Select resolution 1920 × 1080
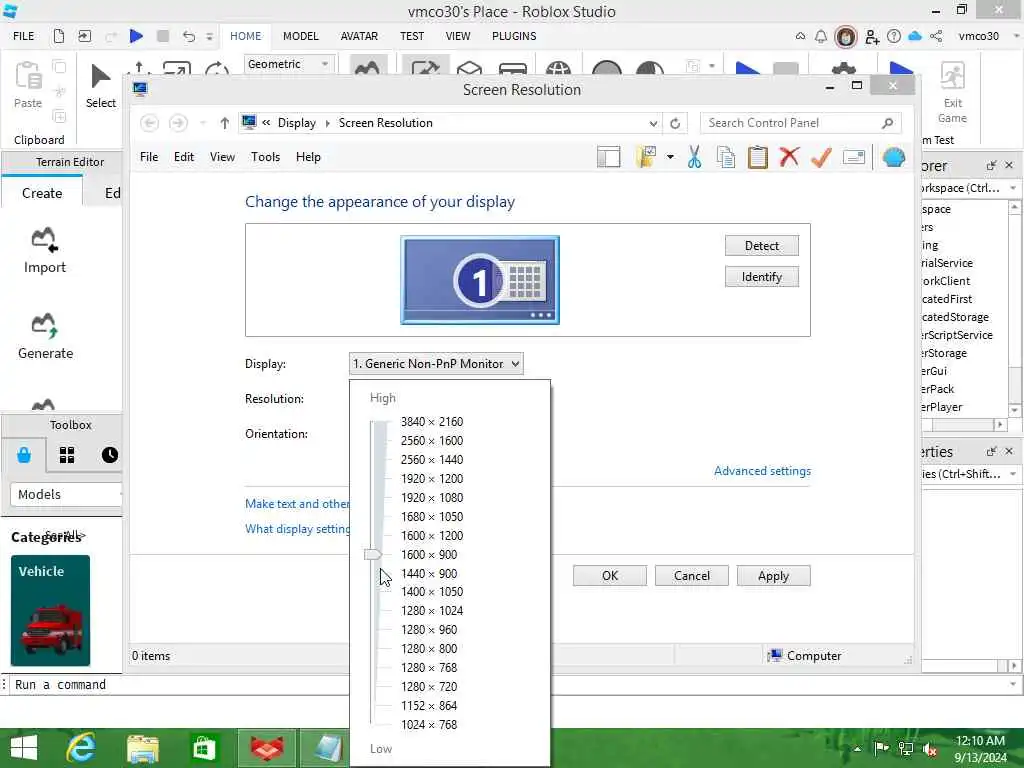1024x768 pixels. (432, 498)
